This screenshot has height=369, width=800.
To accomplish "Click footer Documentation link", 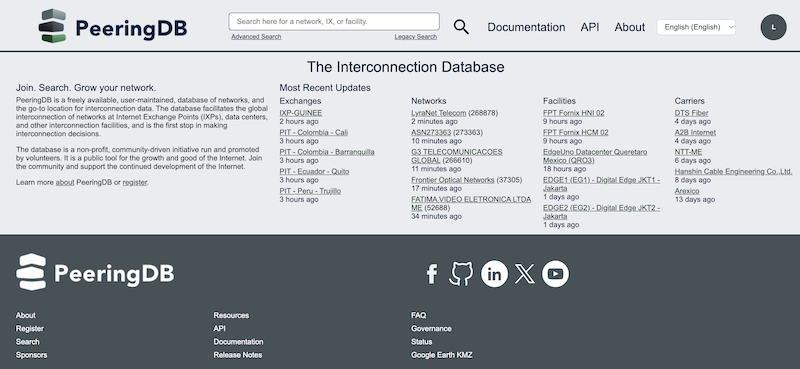I will [238, 342].
